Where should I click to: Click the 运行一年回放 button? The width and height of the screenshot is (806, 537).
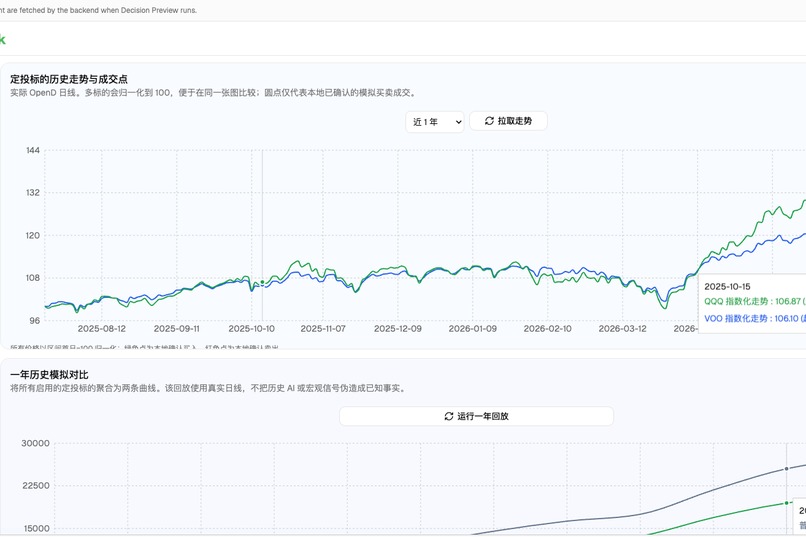[477, 416]
